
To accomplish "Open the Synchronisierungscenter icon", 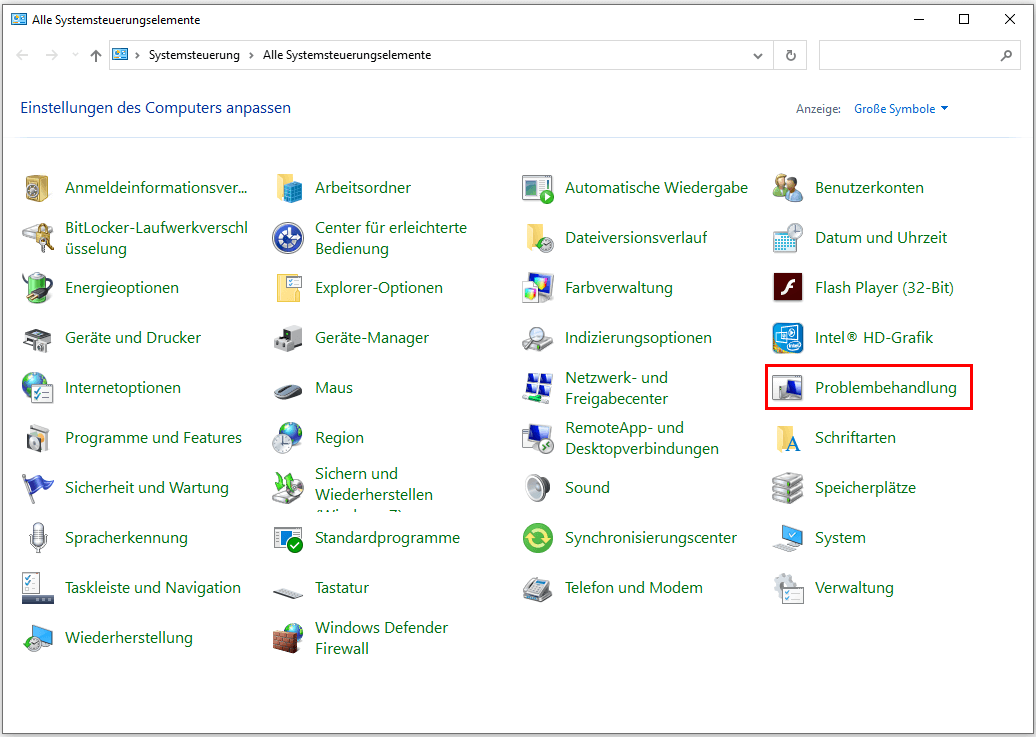I will [538, 538].
